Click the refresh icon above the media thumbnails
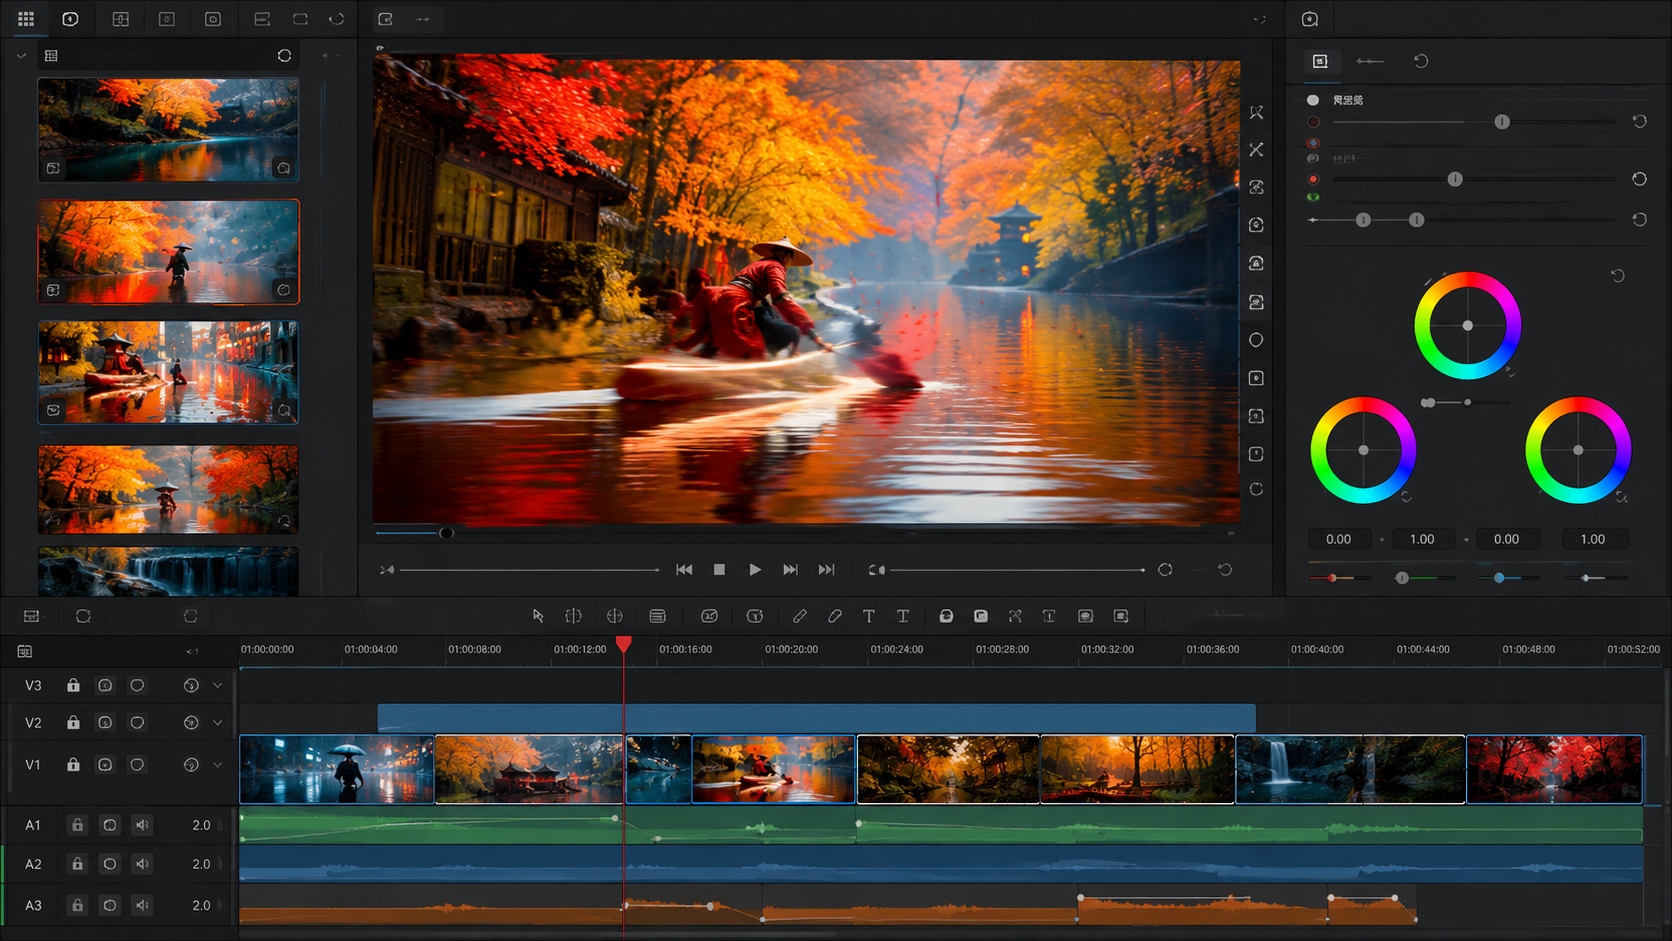Screen dimensions: 1672x941 (284, 56)
